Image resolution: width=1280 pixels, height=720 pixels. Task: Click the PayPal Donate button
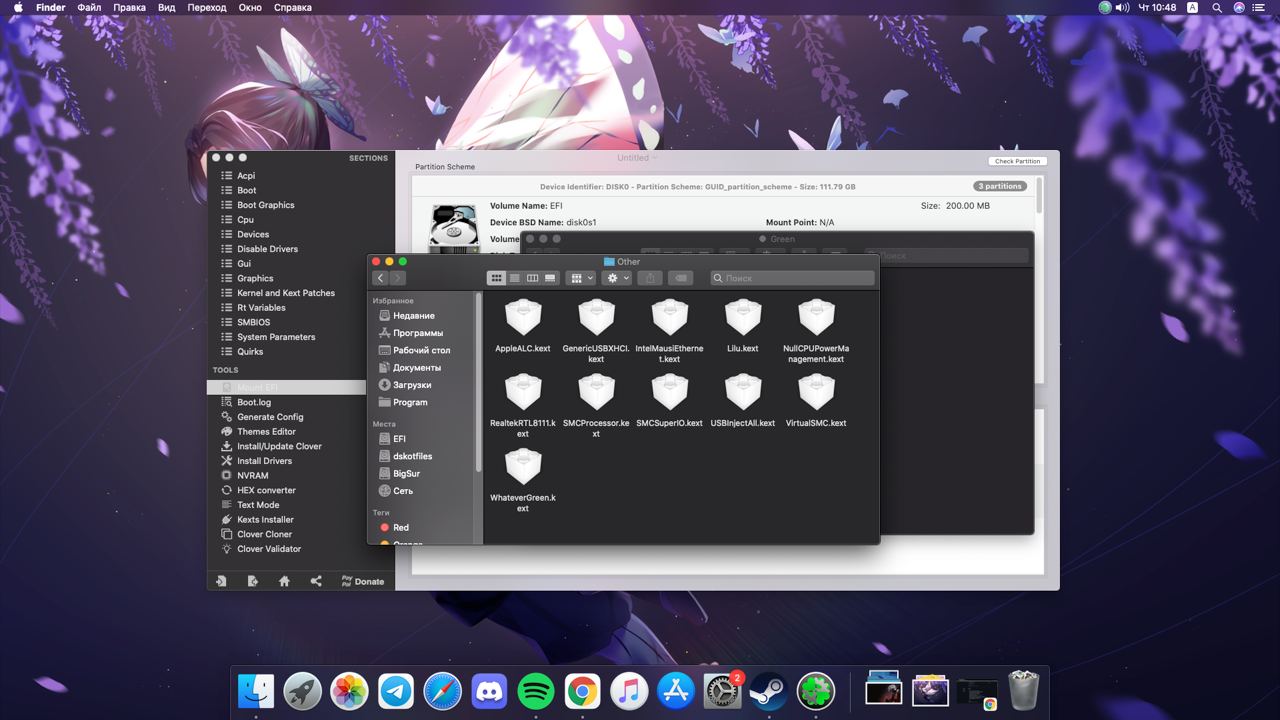(x=363, y=581)
